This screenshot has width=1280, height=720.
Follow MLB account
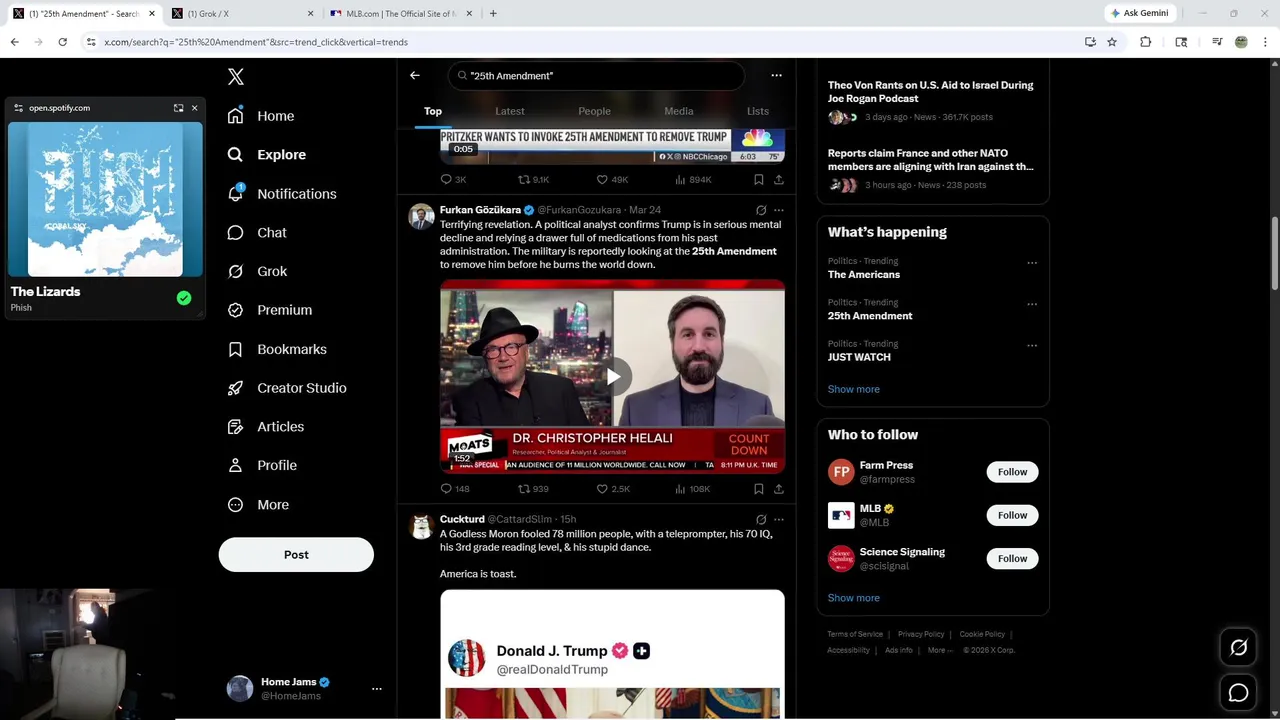tap(1012, 515)
